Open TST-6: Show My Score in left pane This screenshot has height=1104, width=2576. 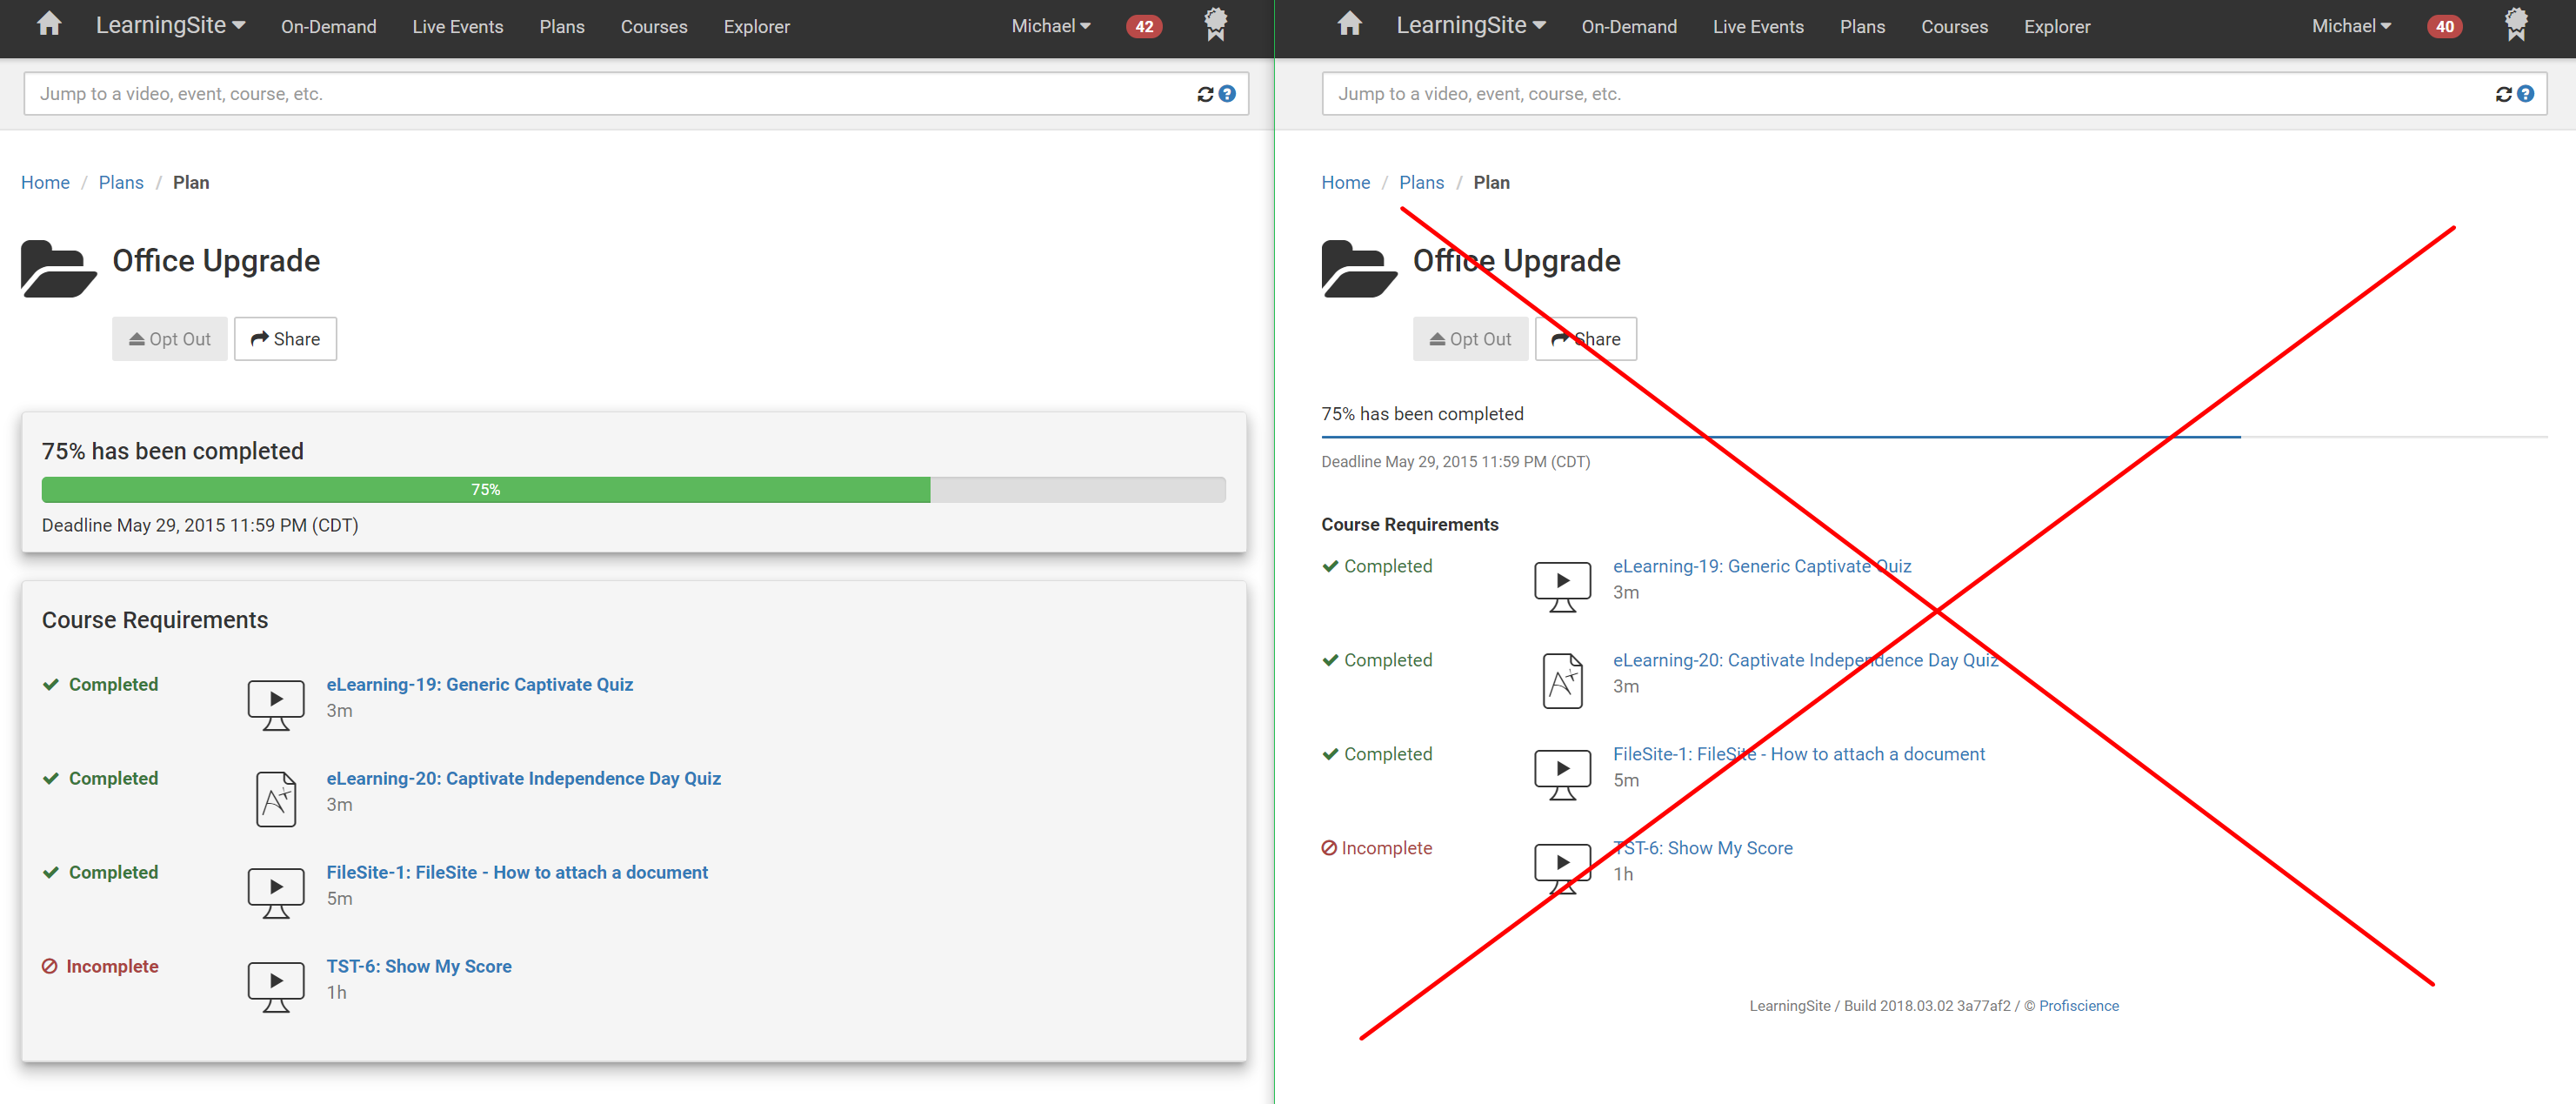point(419,966)
